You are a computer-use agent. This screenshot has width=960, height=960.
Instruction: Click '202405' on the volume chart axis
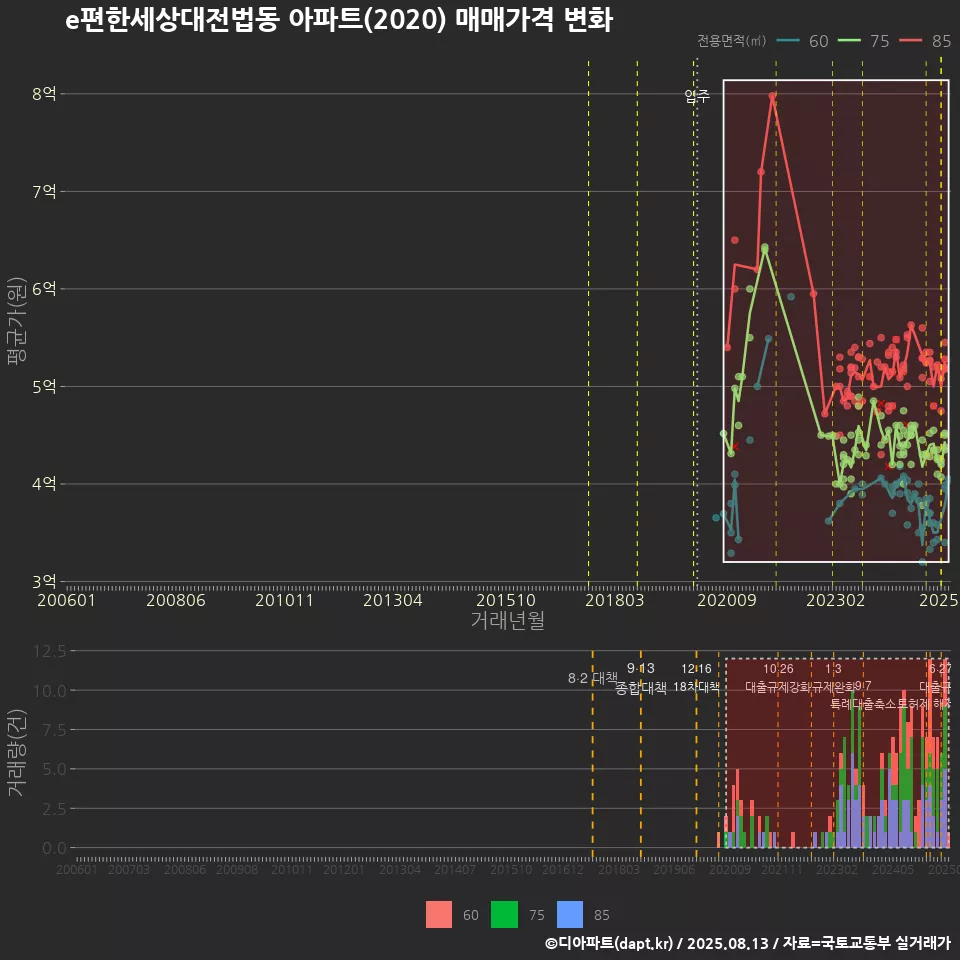(x=893, y=869)
